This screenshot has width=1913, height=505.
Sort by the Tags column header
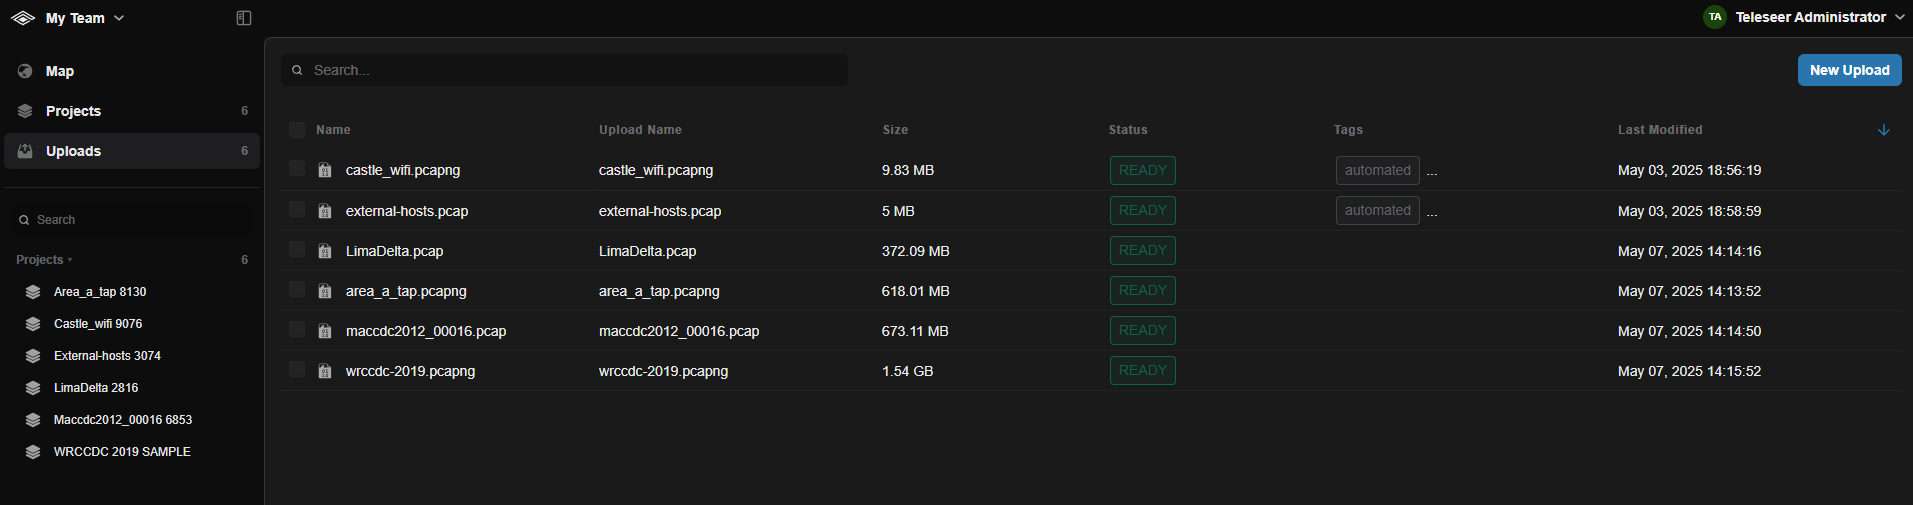(1348, 130)
